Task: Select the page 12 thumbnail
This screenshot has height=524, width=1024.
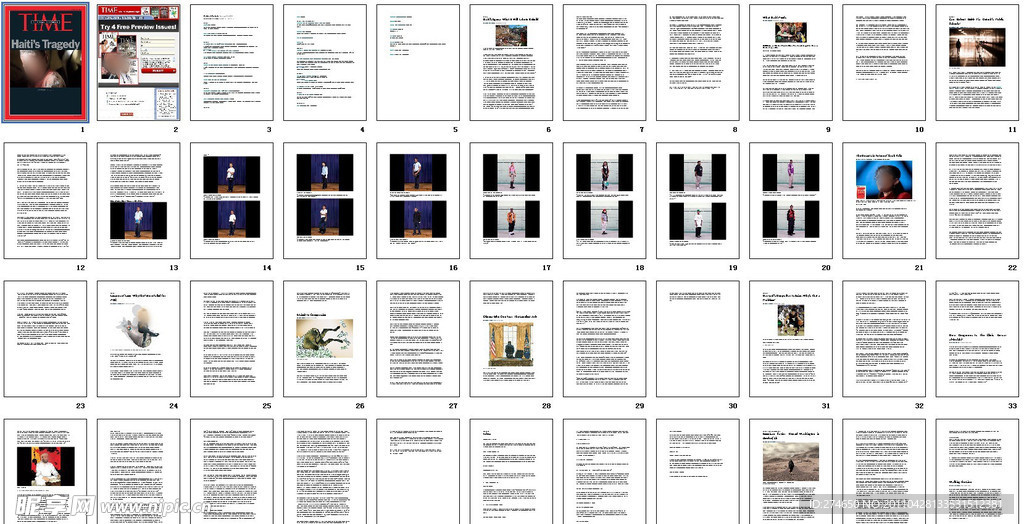Action: coord(45,201)
